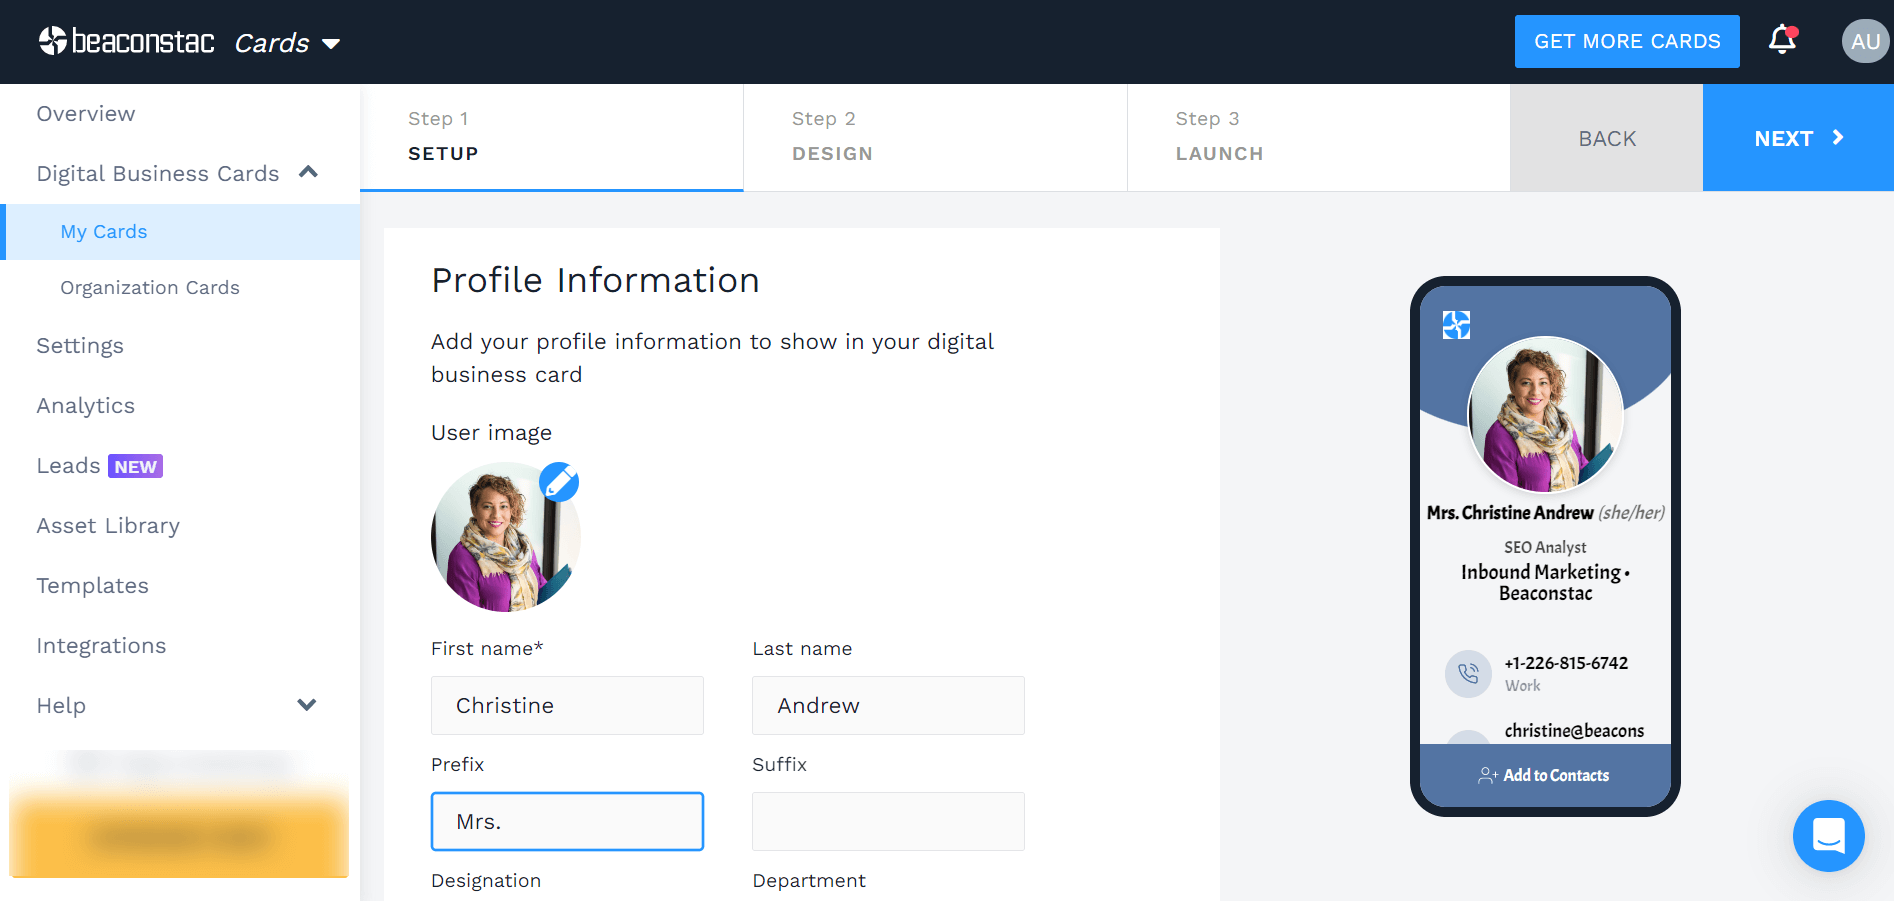
Task: Click the GET MORE CARDS button
Action: click(x=1626, y=41)
